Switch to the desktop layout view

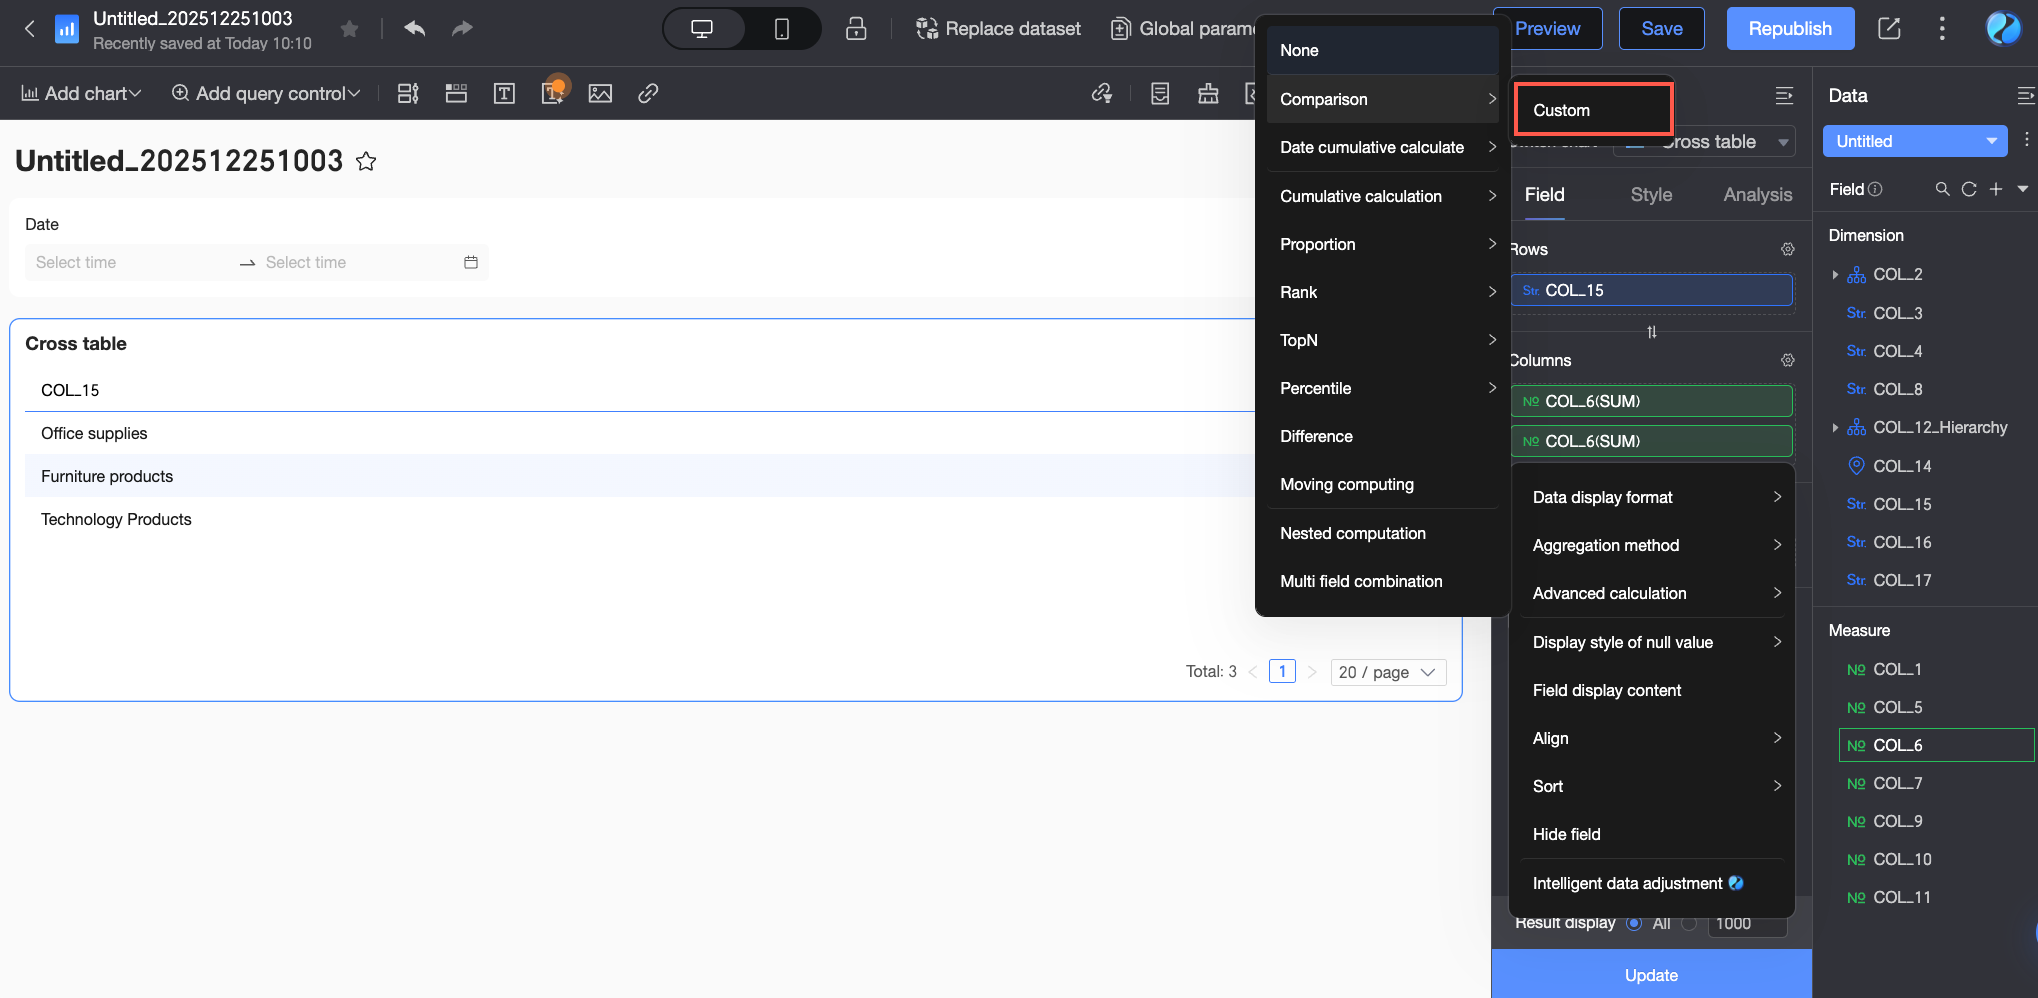[702, 29]
